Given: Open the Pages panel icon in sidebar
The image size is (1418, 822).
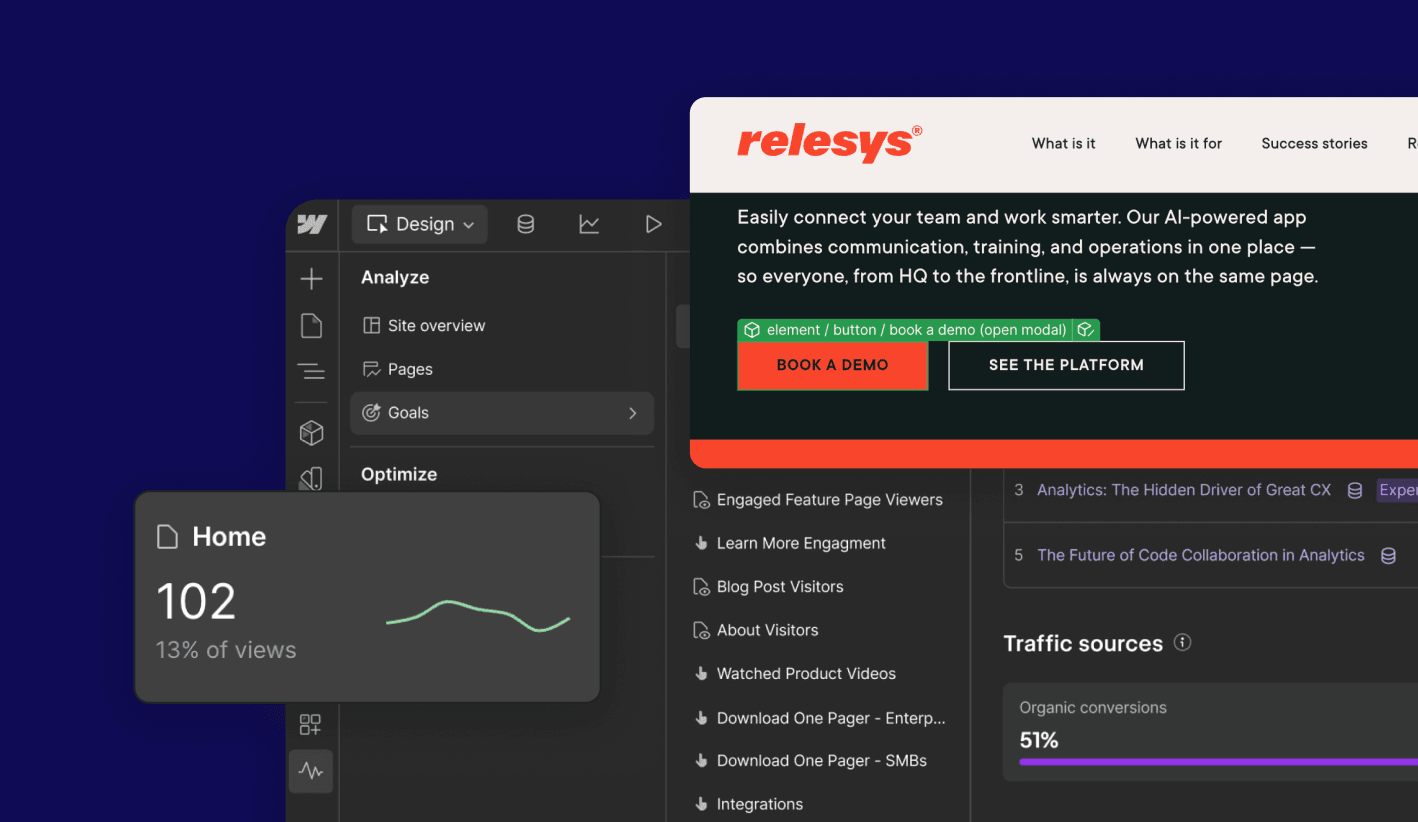Looking at the screenshot, I should point(312,326).
